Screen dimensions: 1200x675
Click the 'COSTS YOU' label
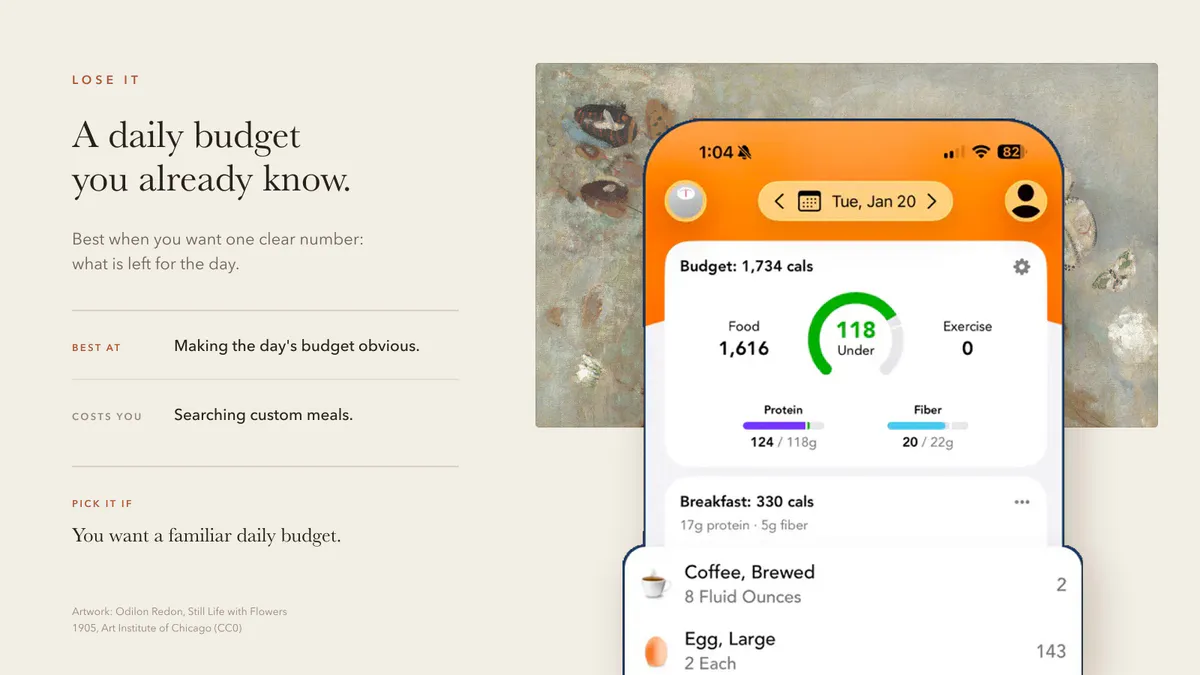[107, 416]
